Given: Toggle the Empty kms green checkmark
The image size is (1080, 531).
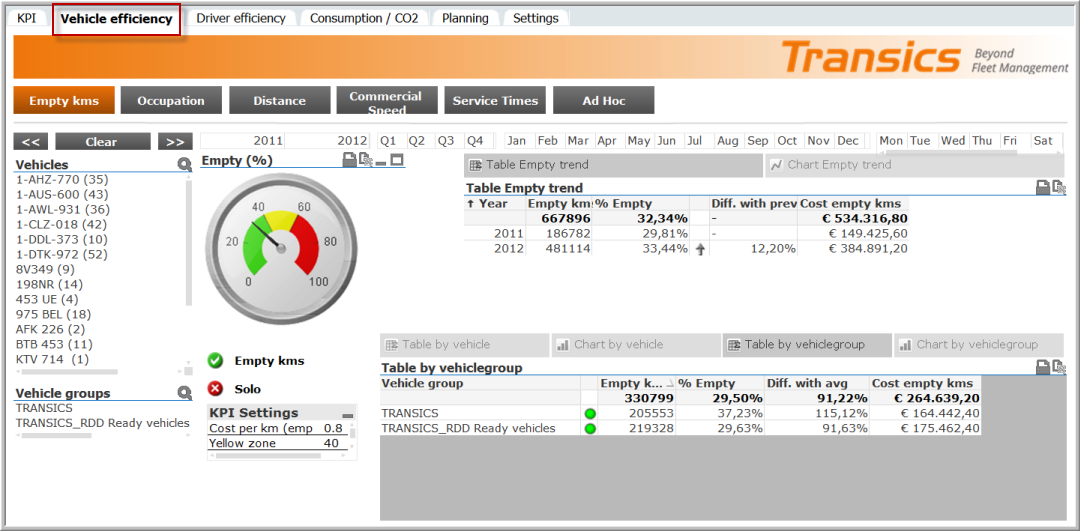Looking at the screenshot, I should coord(215,361).
